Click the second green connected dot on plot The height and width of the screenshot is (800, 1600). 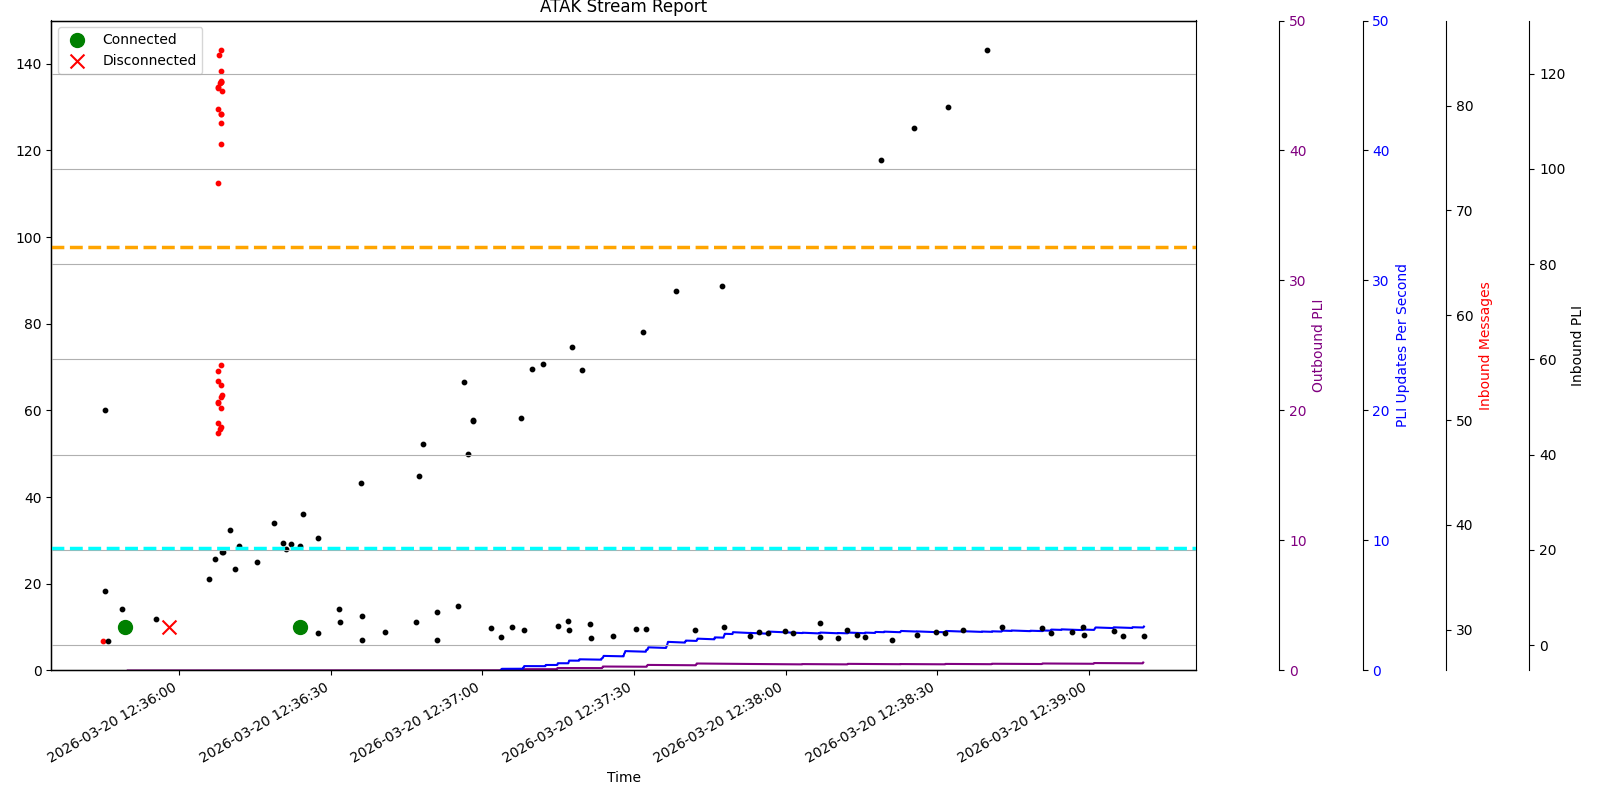300,627
